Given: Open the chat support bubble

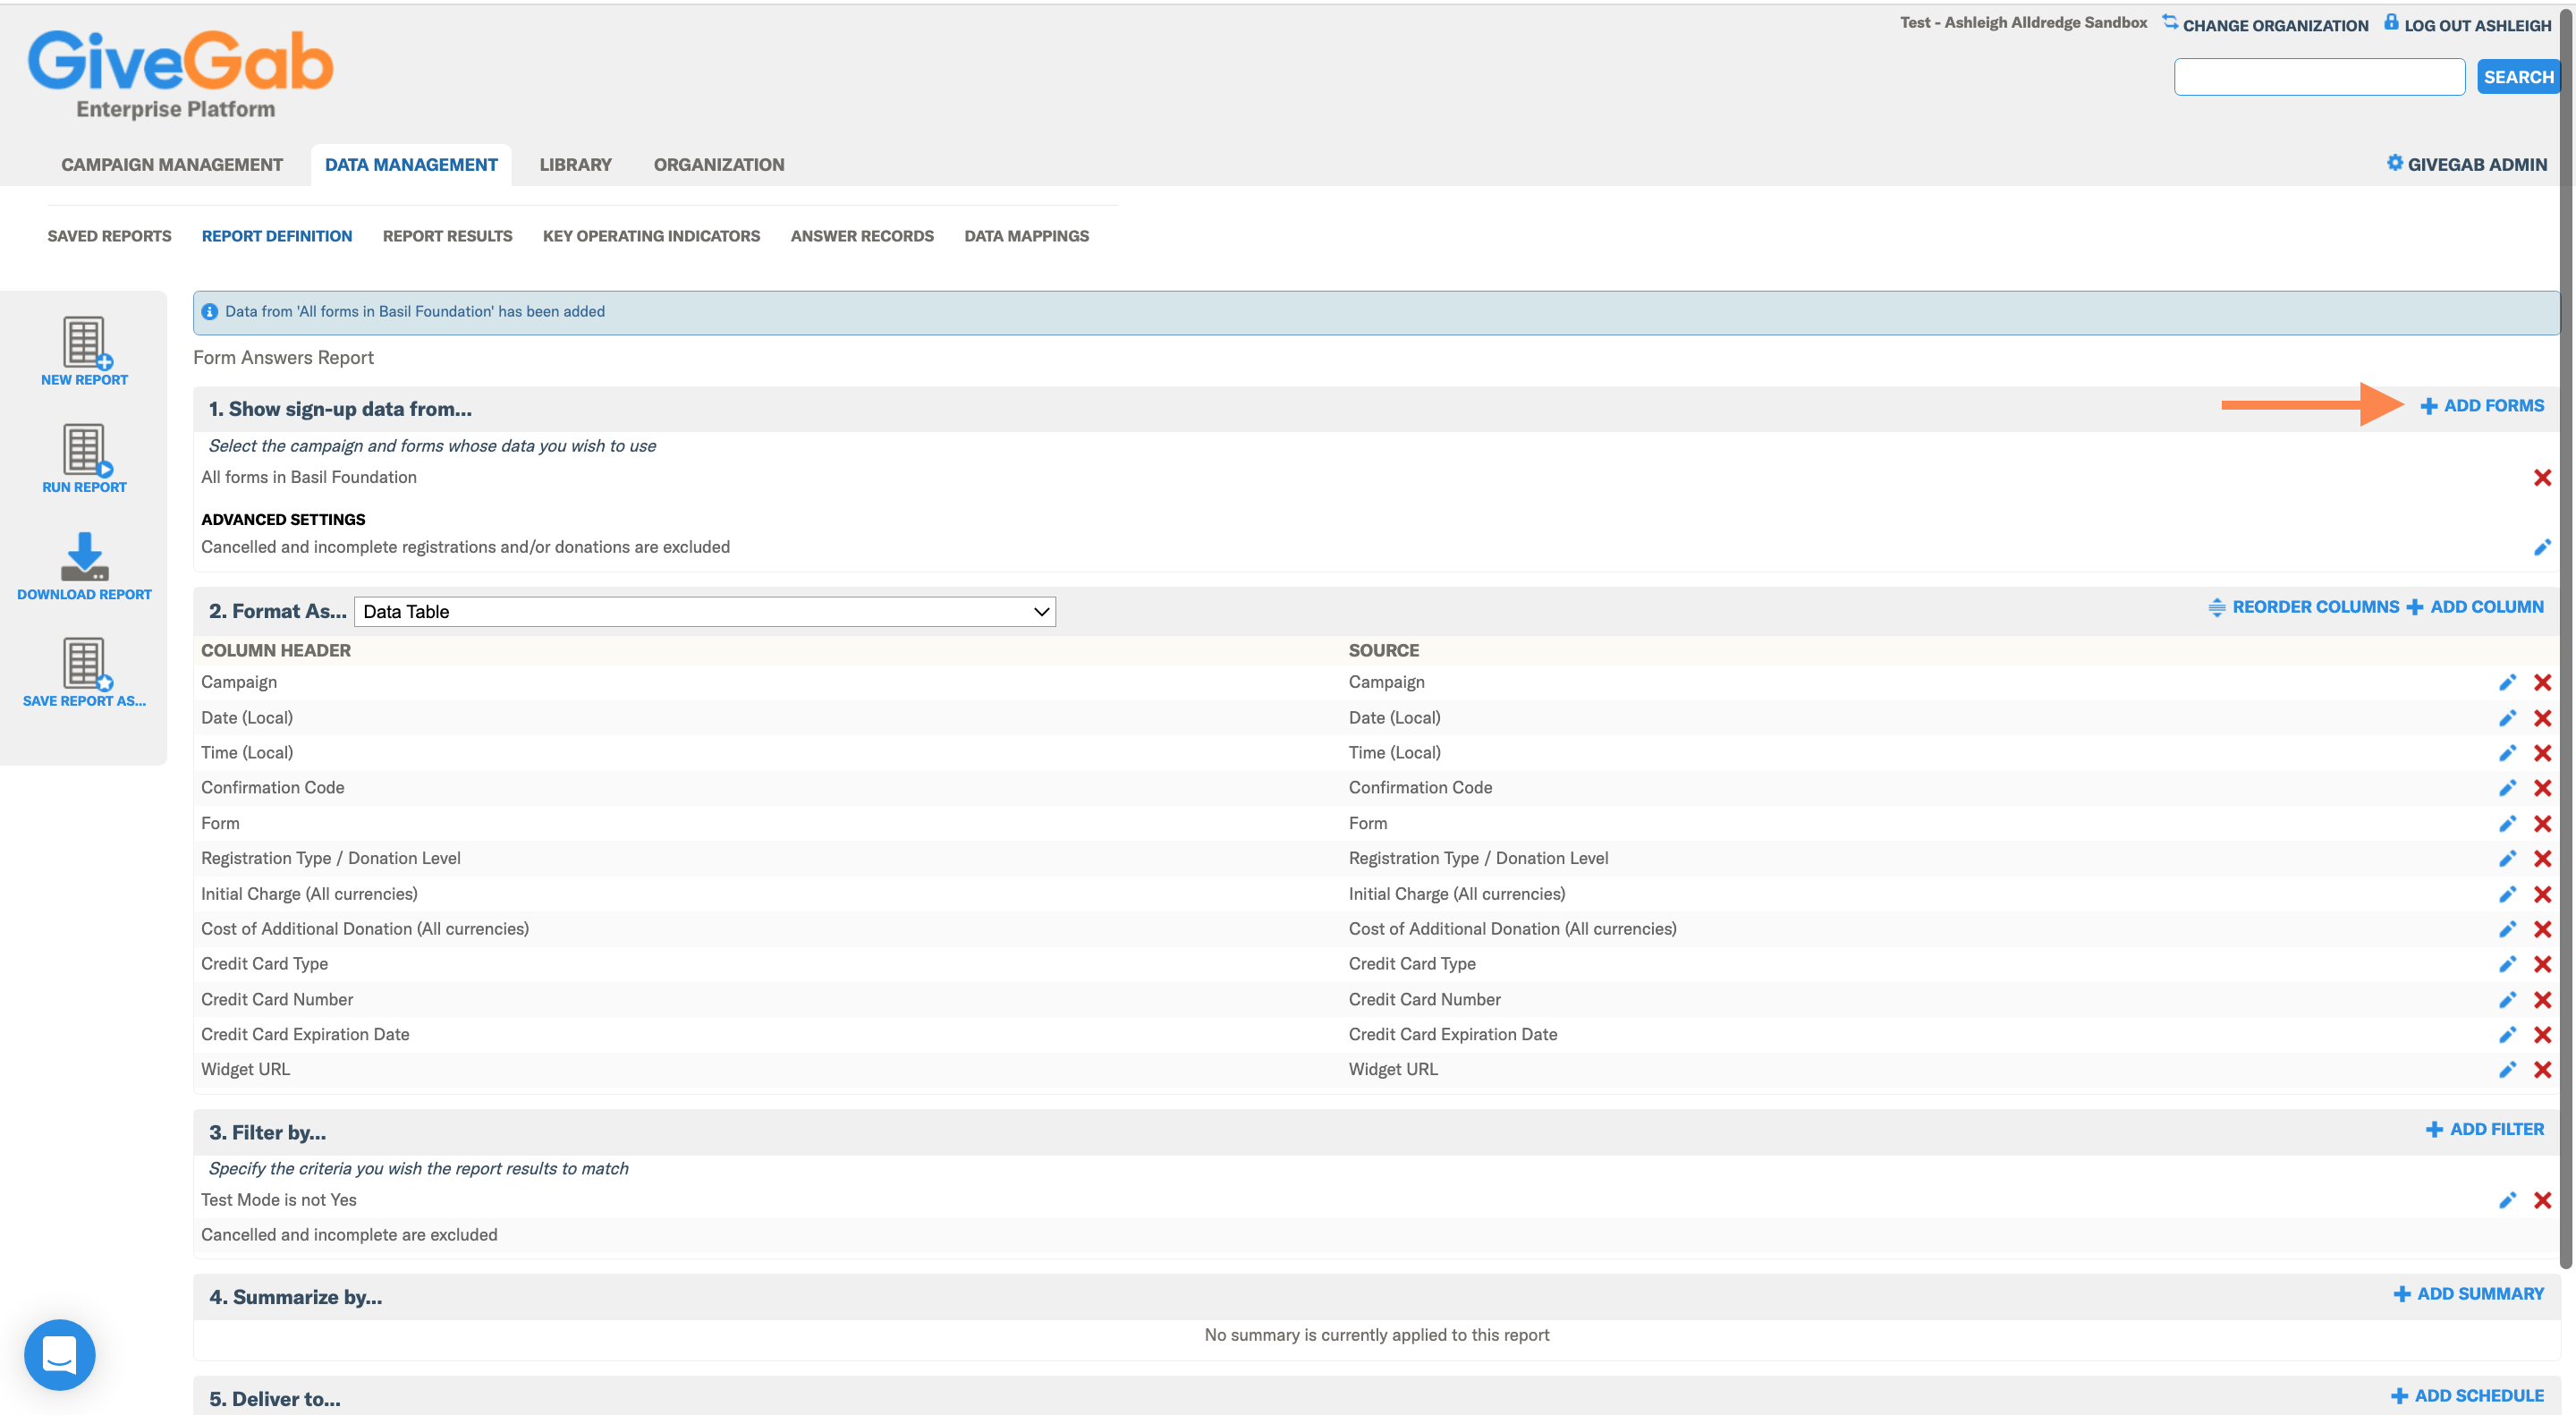Looking at the screenshot, I should pos(60,1355).
